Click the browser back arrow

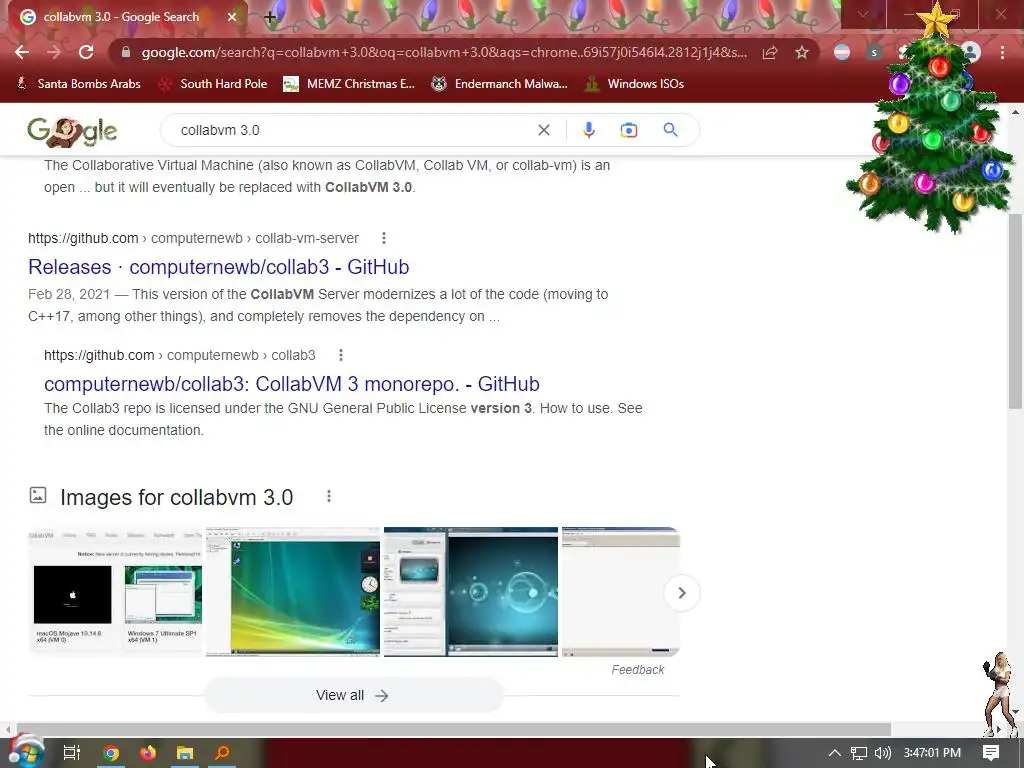(22, 52)
